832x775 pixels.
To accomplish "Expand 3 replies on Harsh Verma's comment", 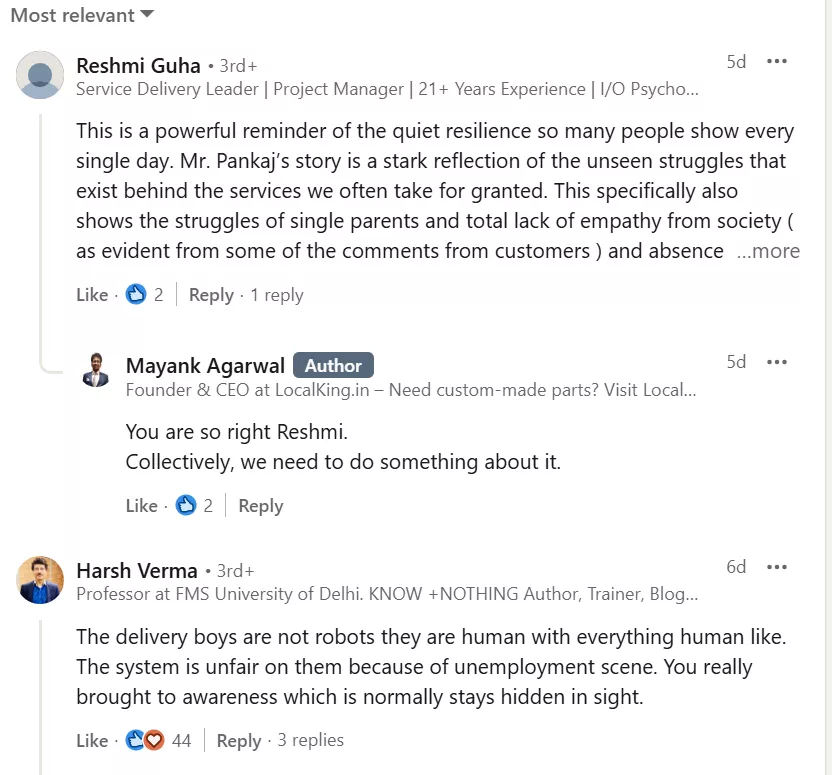I will click(310, 741).
